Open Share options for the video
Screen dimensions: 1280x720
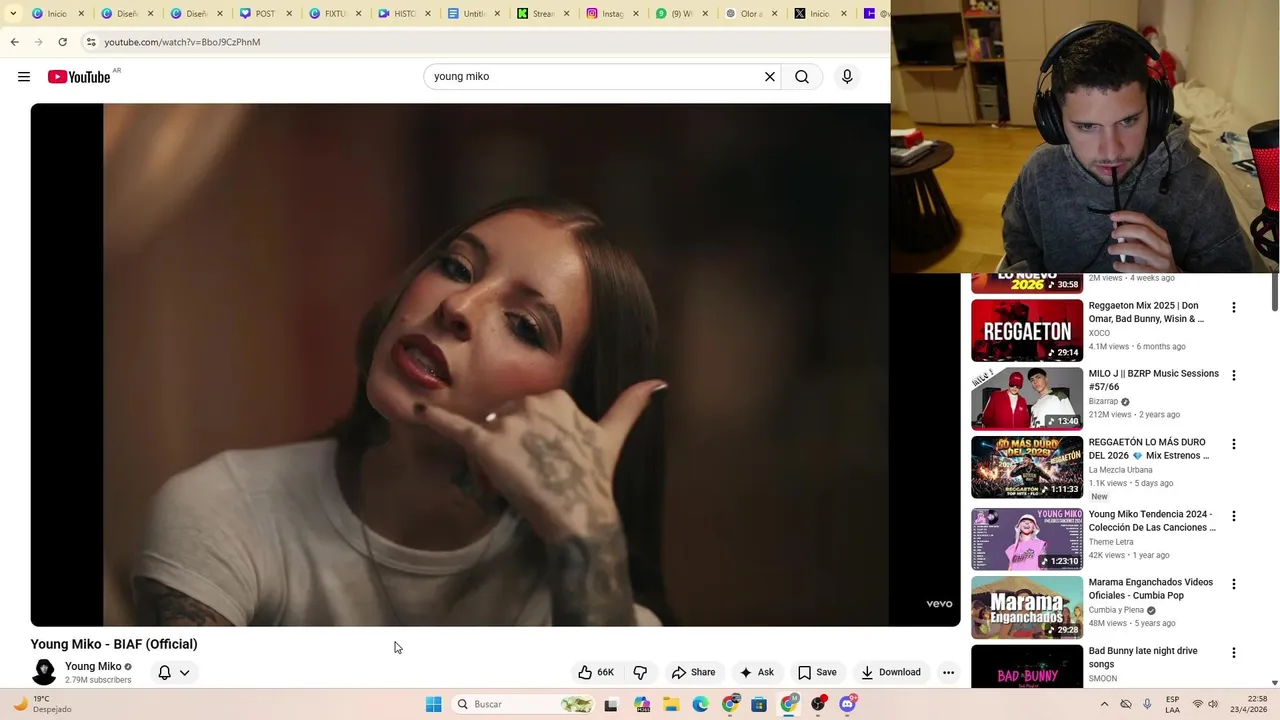(694, 672)
